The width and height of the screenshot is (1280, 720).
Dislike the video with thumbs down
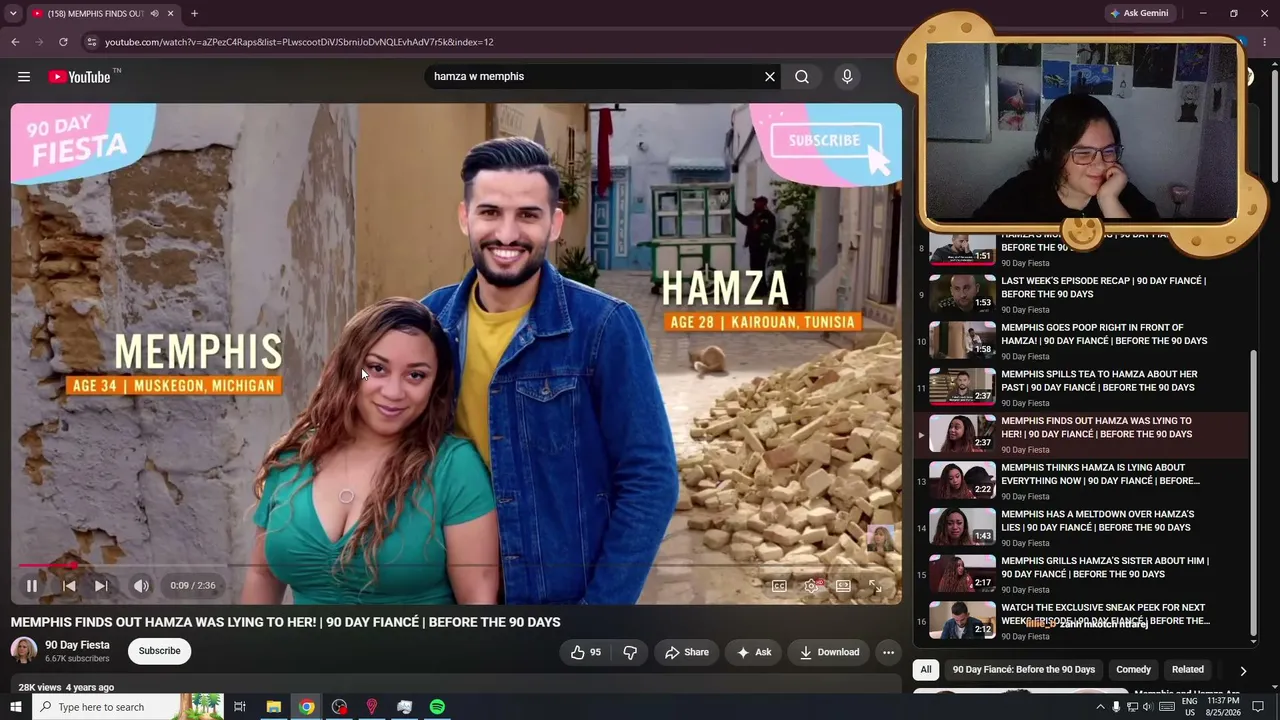click(x=630, y=653)
